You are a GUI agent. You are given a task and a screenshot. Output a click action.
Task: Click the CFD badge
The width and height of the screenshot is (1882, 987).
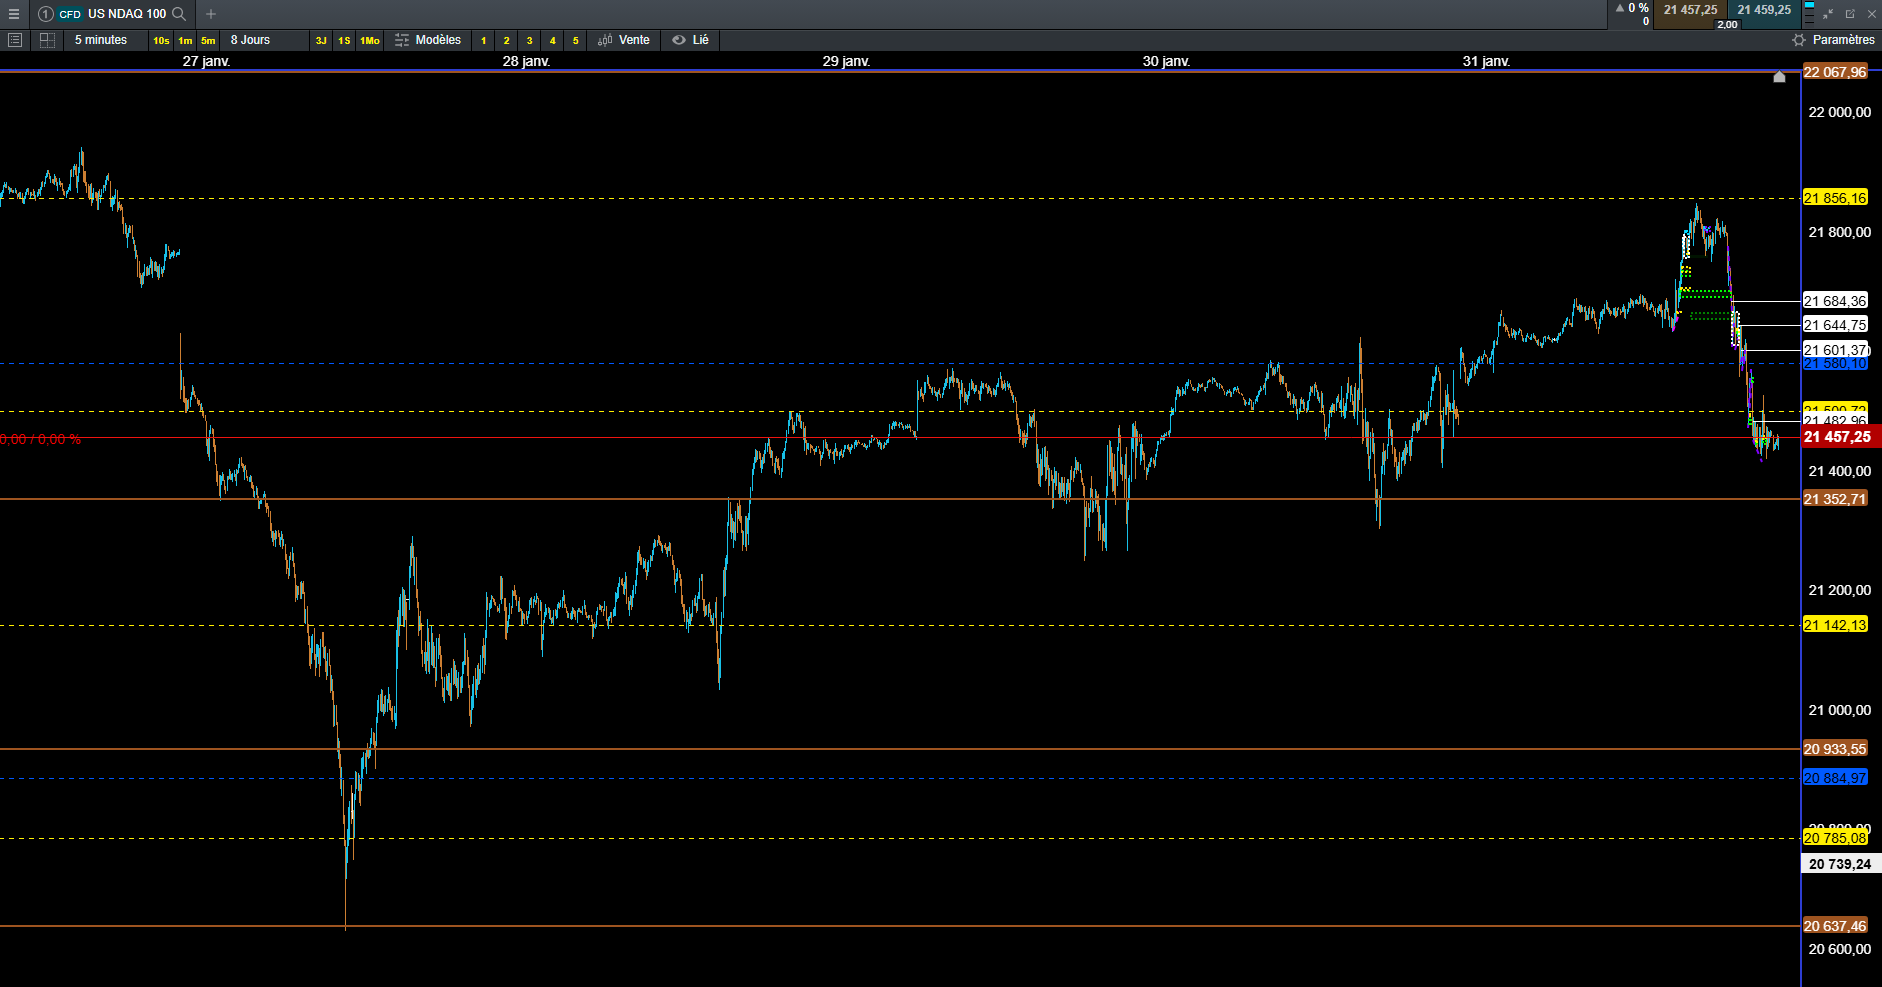[x=70, y=14]
